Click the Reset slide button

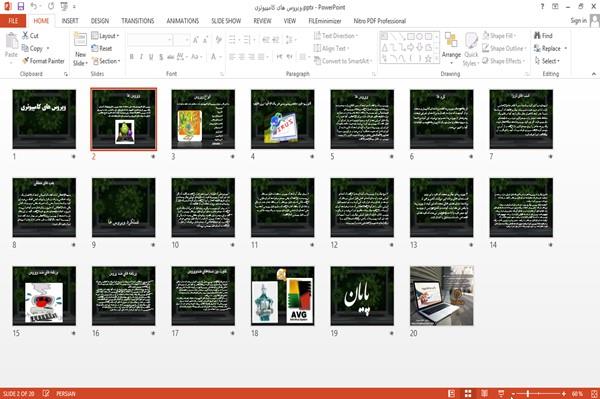click(x=102, y=48)
